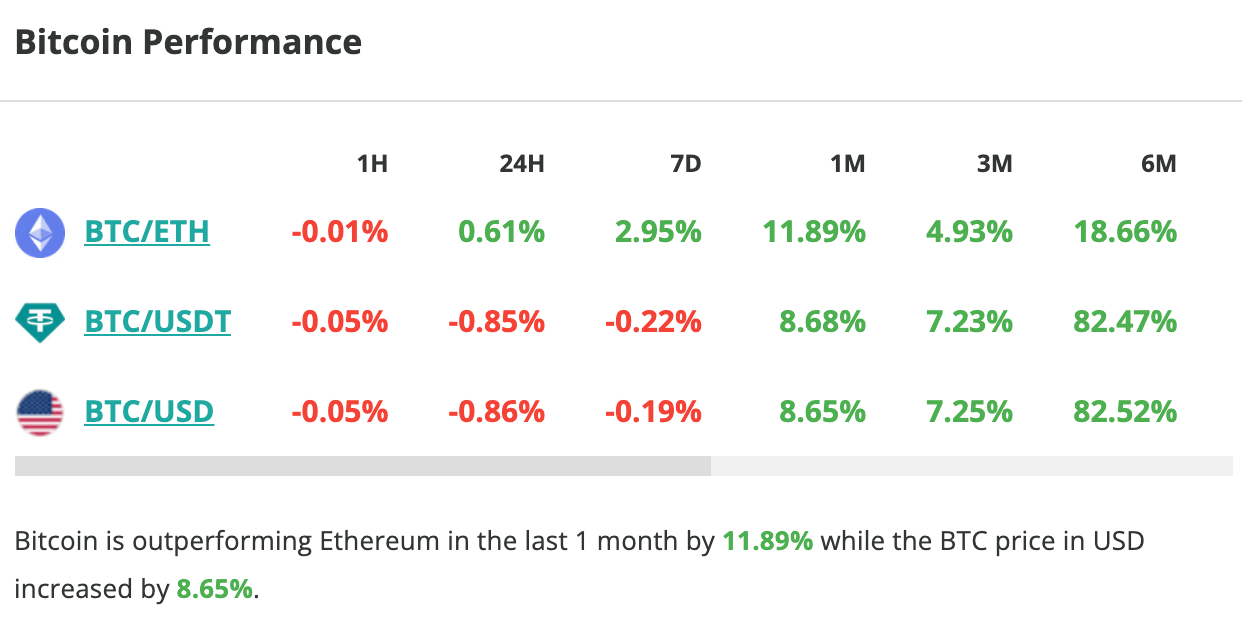Click the American flag next to BTC/USD

point(39,411)
